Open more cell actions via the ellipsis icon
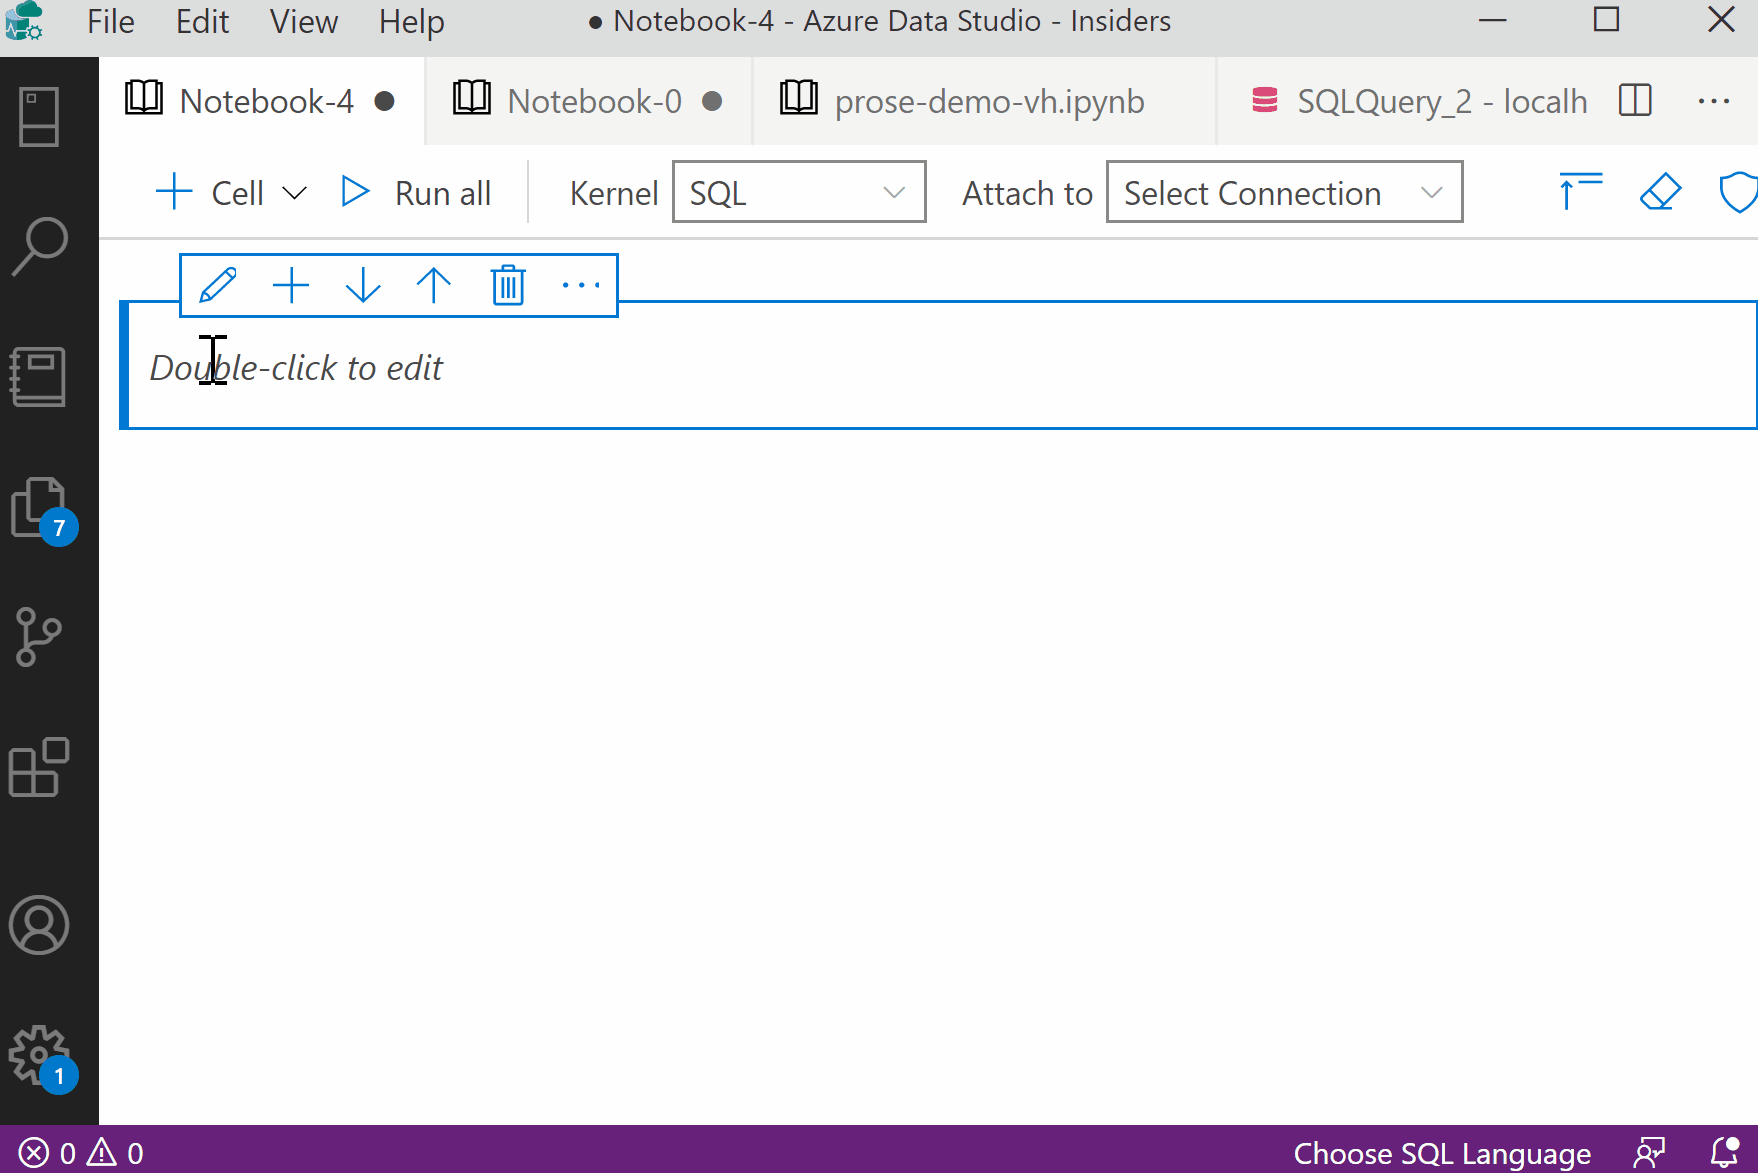Viewport: 1758px width, 1173px height. (580, 285)
